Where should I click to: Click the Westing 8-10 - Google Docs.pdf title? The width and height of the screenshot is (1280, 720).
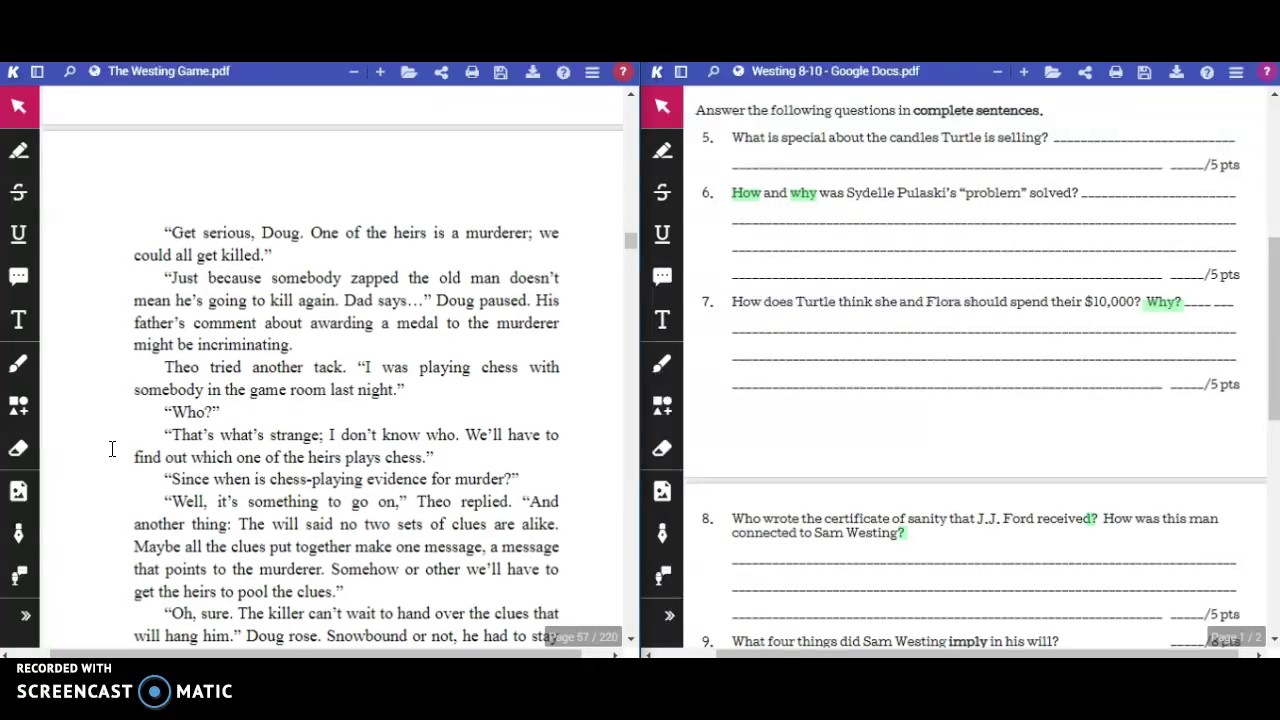[835, 71]
